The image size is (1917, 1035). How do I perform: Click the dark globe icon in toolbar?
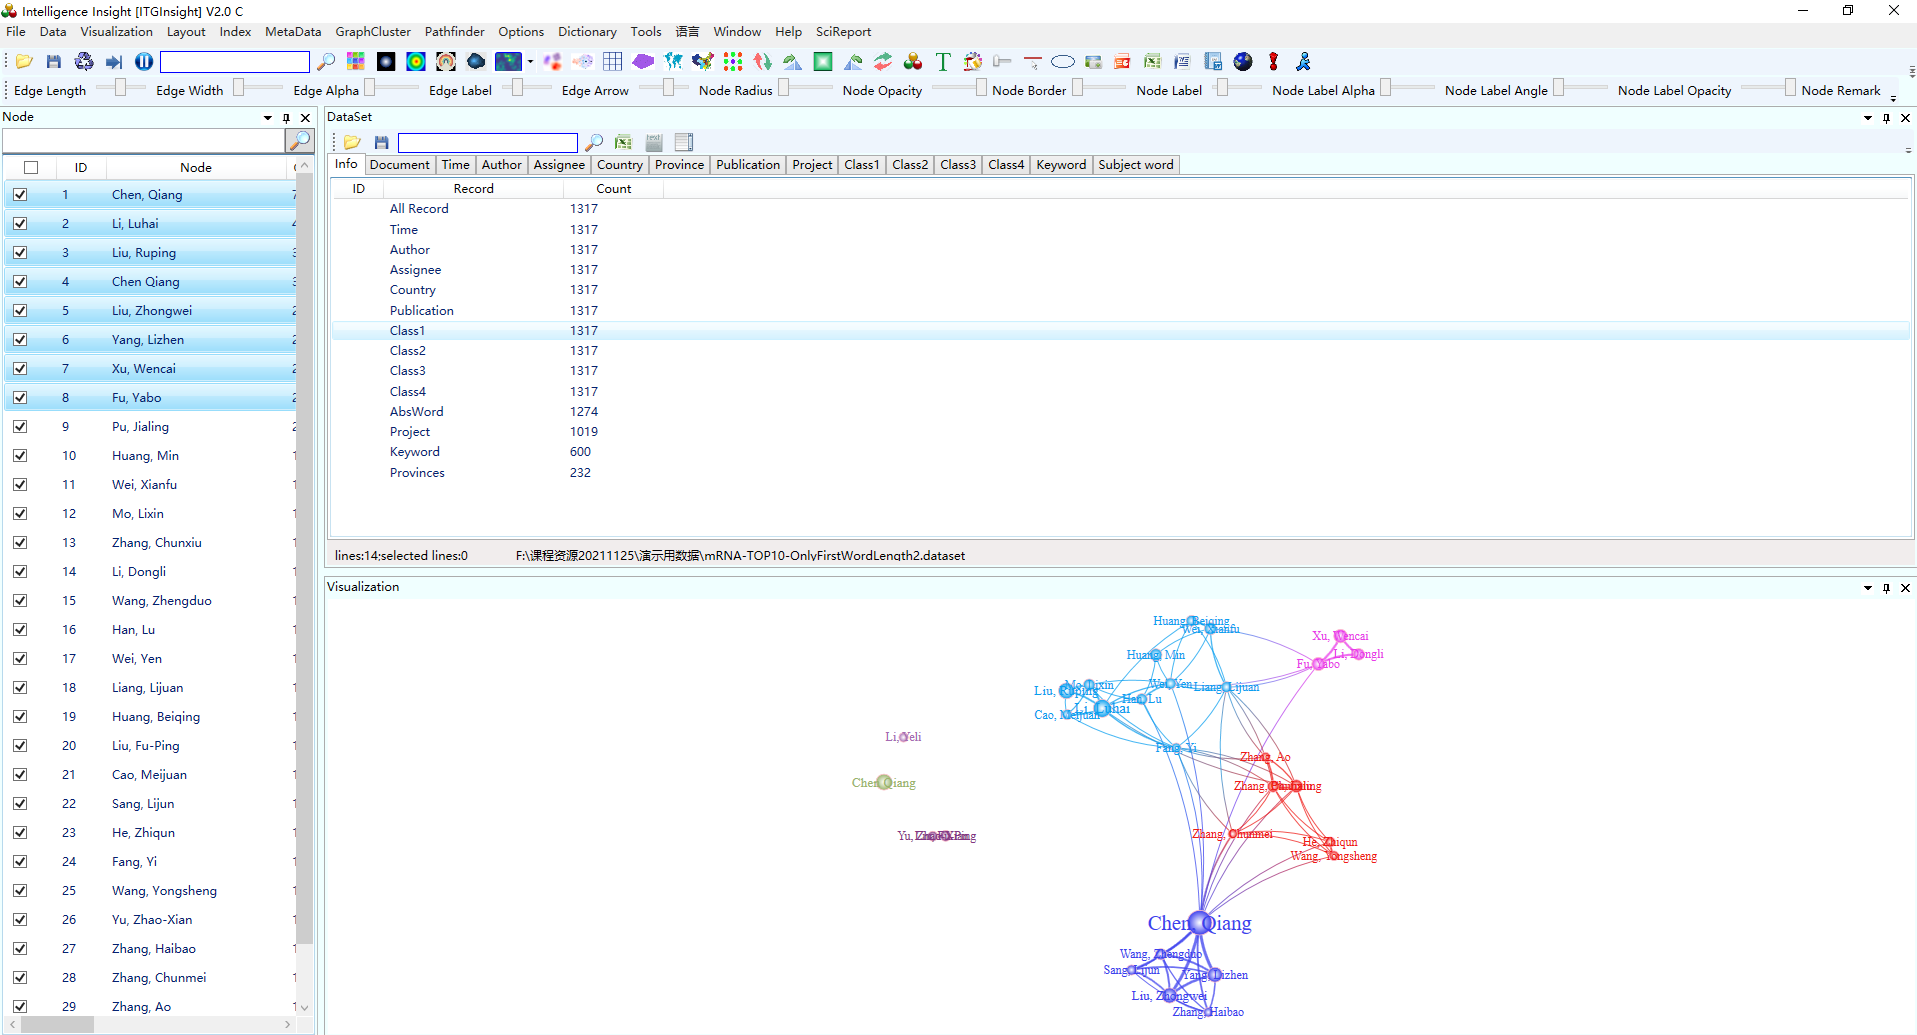pyautogui.click(x=1243, y=62)
